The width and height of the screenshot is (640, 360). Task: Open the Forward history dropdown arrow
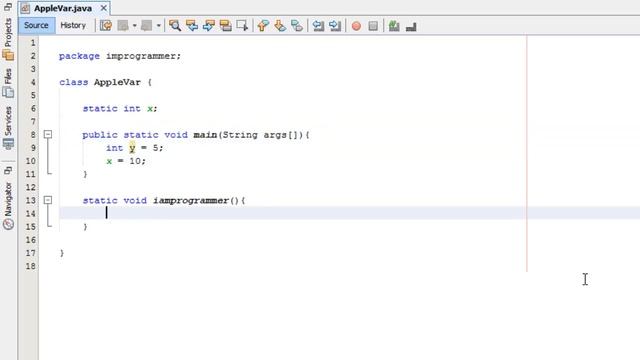point(158,26)
